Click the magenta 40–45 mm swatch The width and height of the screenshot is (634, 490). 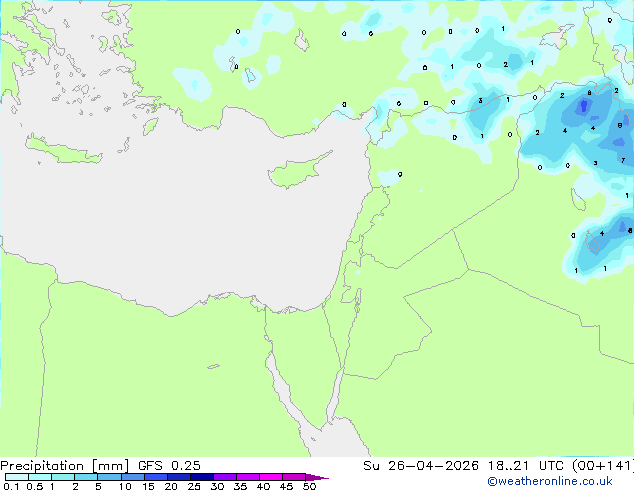point(271,477)
